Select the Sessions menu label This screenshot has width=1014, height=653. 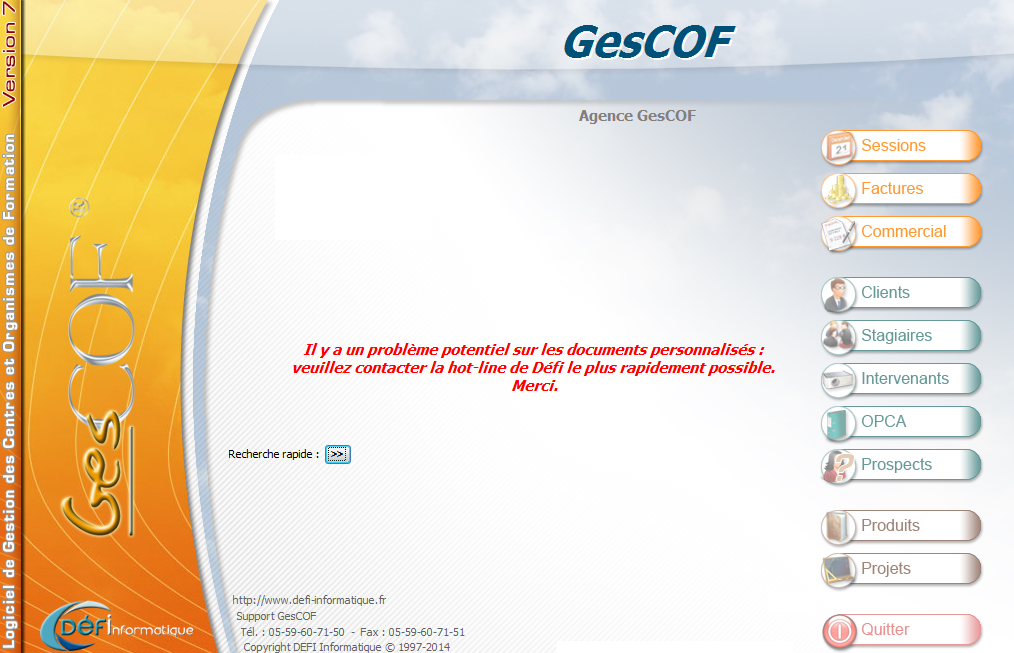893,146
